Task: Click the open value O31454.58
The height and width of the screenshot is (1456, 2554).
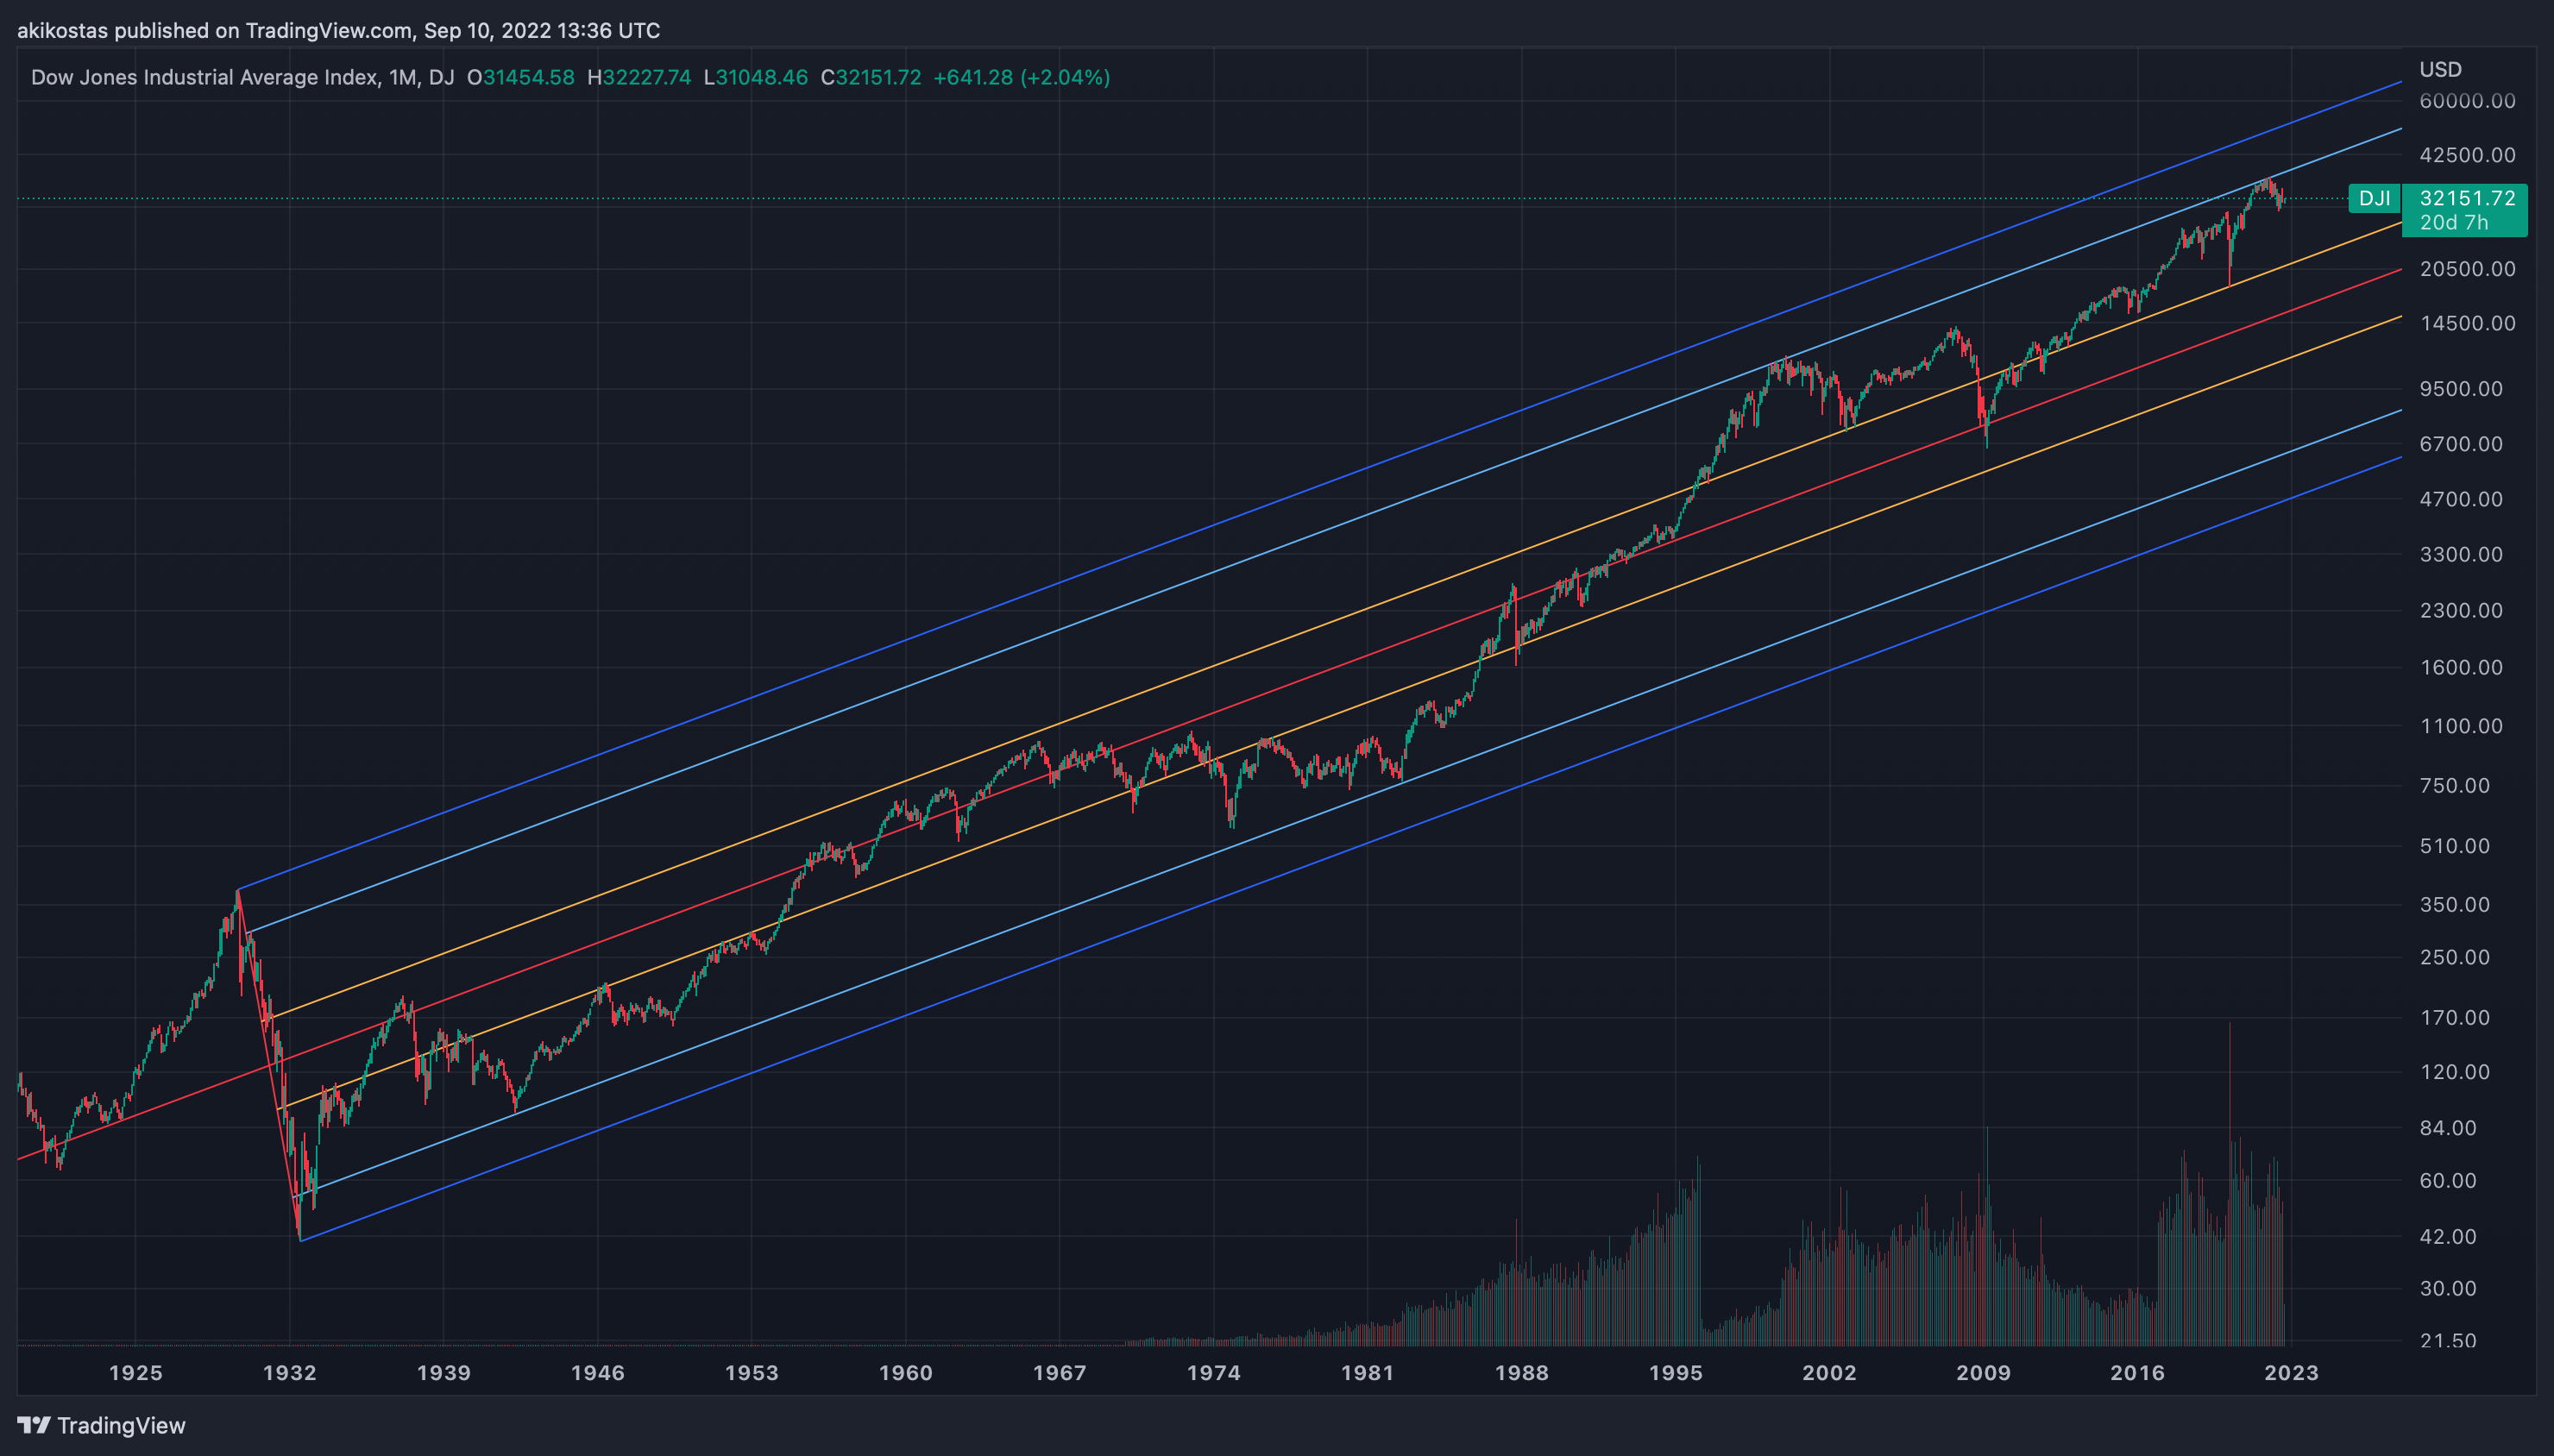Action: tap(521, 77)
